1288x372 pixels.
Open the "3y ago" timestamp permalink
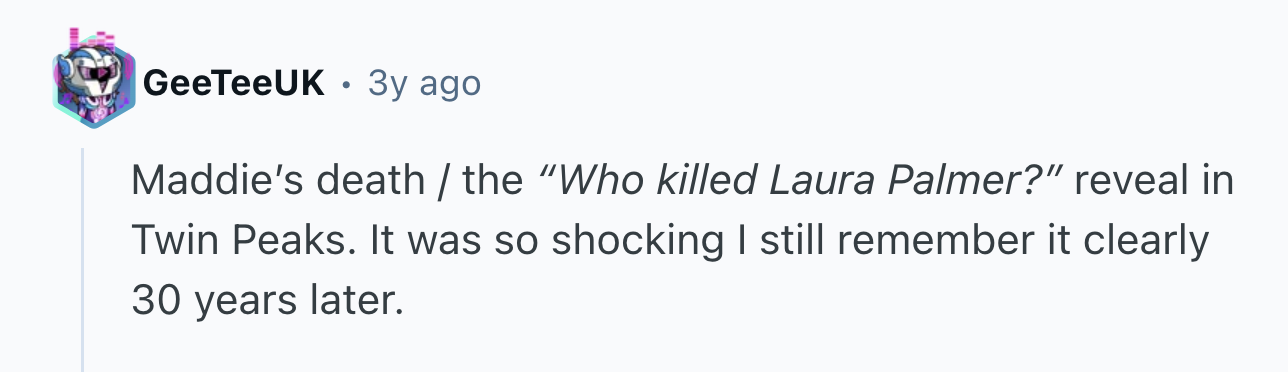(424, 84)
